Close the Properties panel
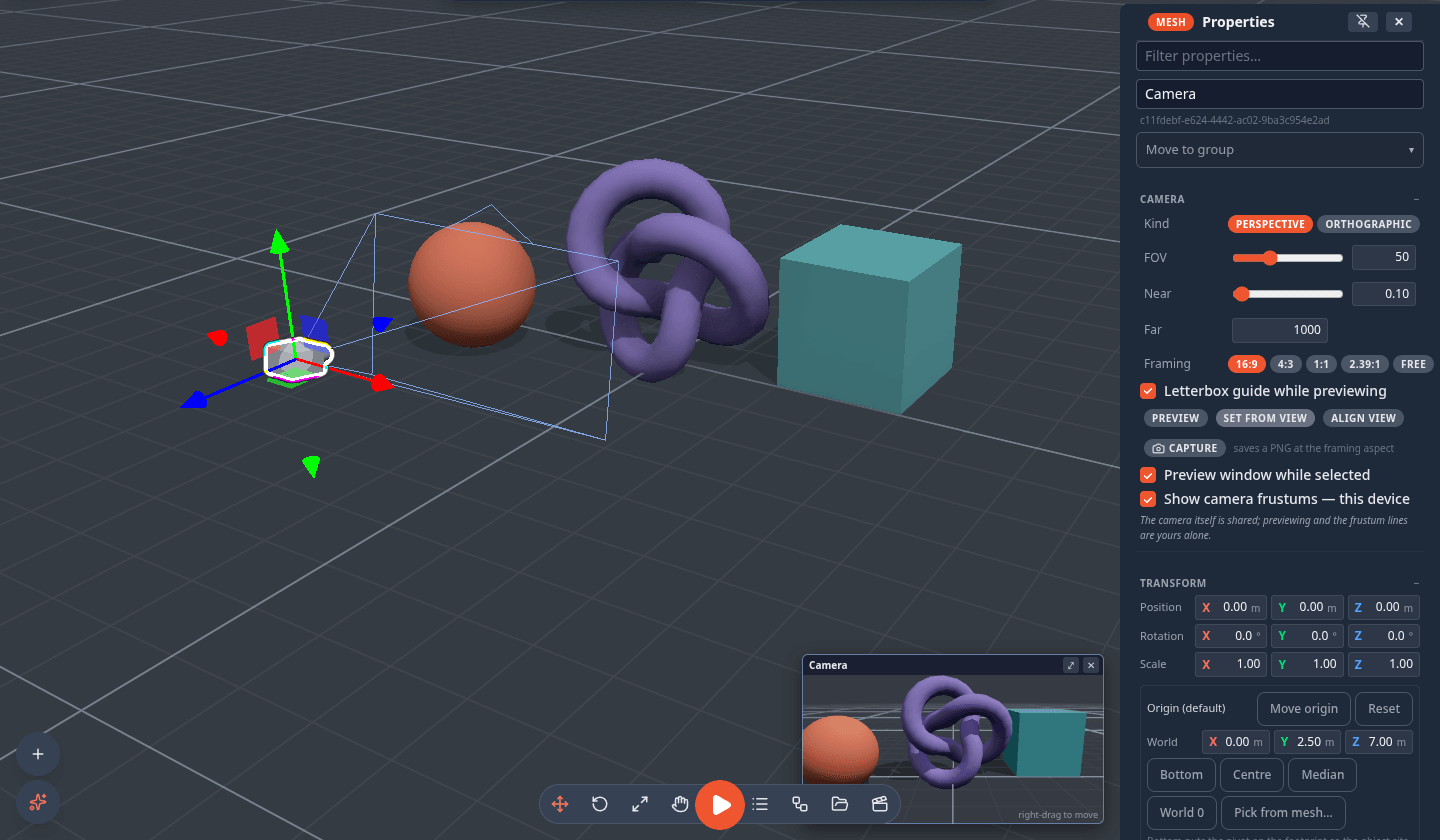Image resolution: width=1440 pixels, height=840 pixels. click(1400, 21)
